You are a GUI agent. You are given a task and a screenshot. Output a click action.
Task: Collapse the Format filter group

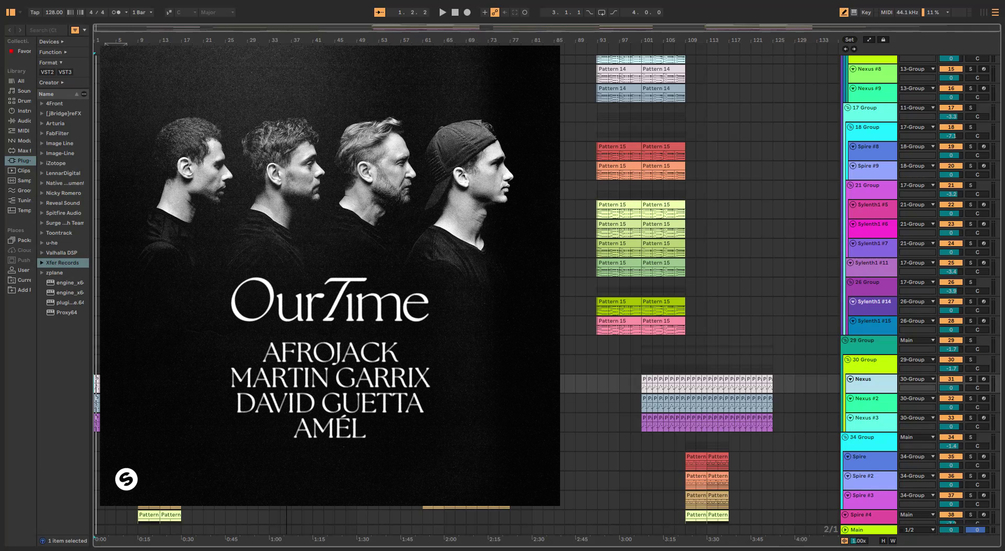pyautogui.click(x=51, y=63)
